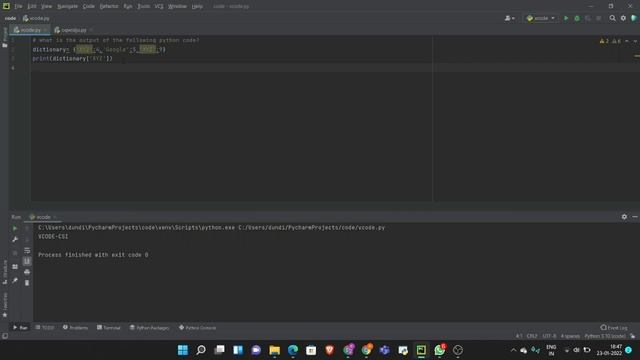This screenshot has width=640, height=360.
Task: Toggle tool window quick access in corner
Action: pos(5,336)
